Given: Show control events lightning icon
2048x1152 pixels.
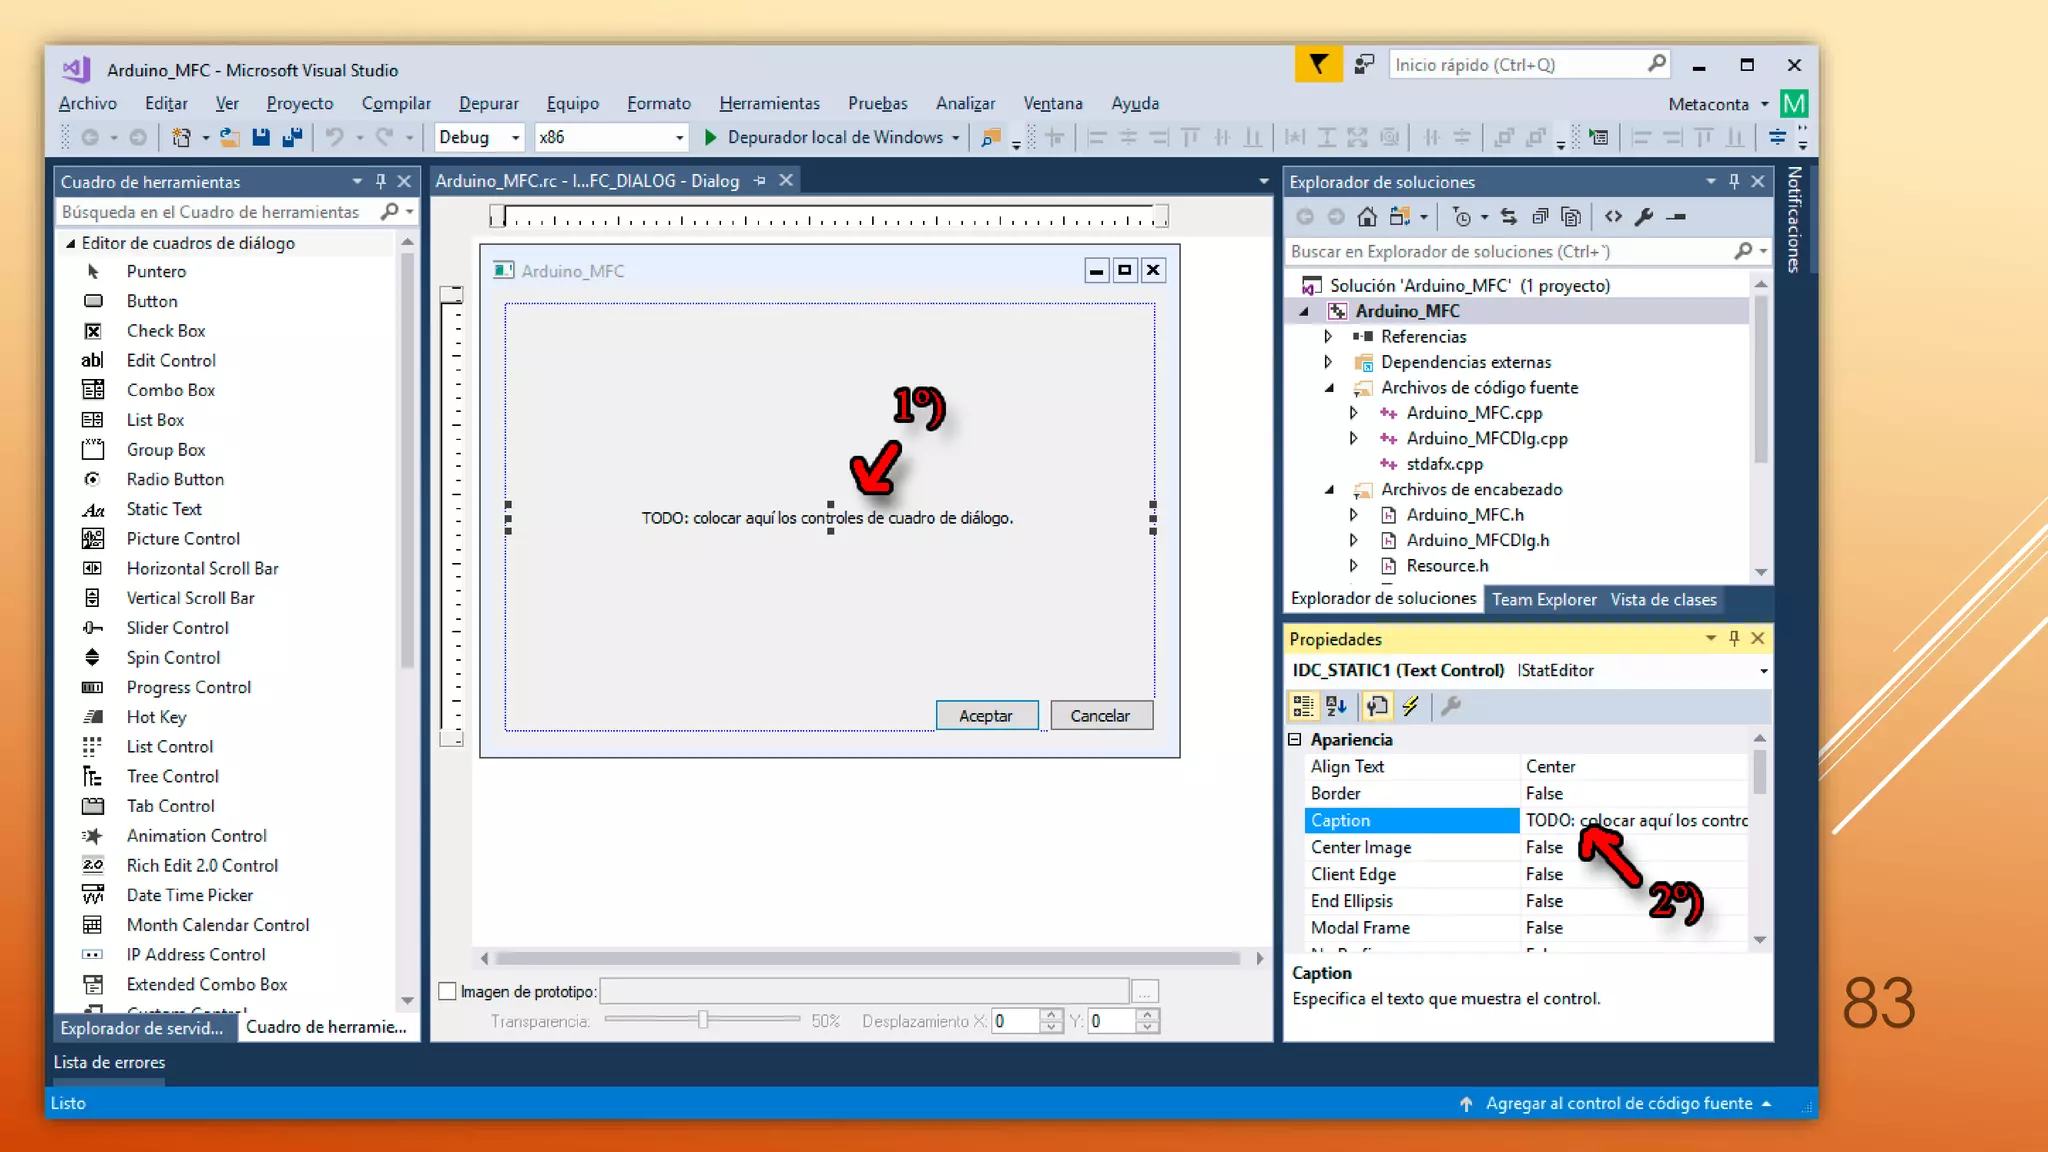Looking at the screenshot, I should coord(1410,706).
